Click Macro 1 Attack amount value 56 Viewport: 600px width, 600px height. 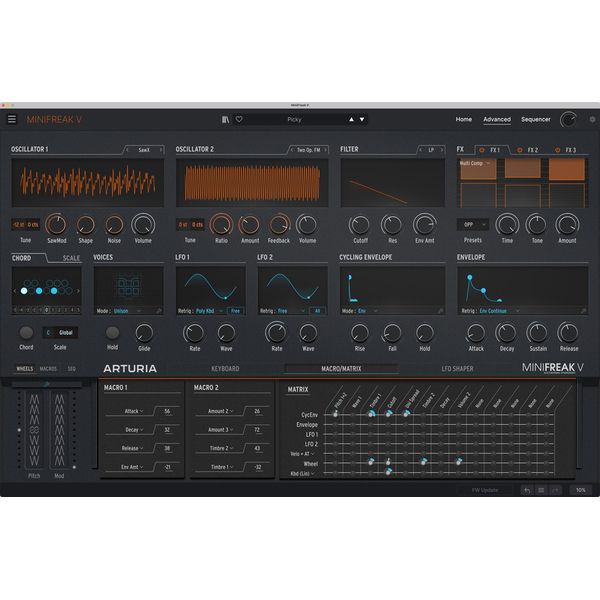pyautogui.click(x=167, y=411)
